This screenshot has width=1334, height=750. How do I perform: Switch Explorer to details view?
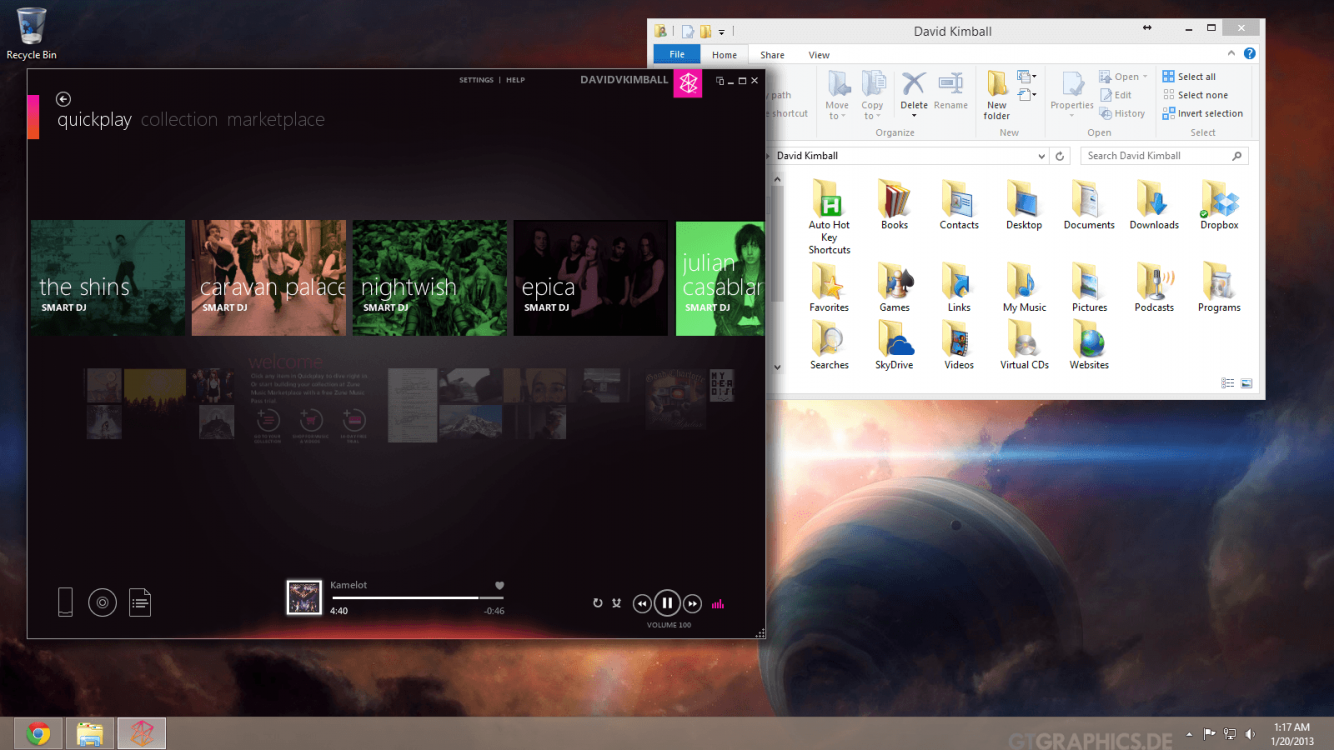(x=1228, y=383)
